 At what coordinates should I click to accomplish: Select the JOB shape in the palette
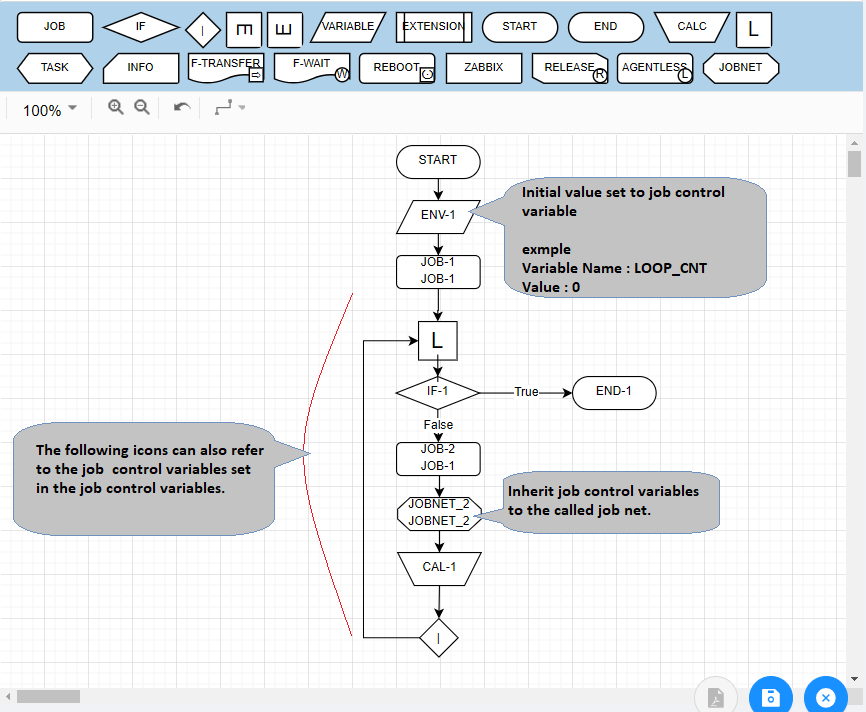click(55, 27)
